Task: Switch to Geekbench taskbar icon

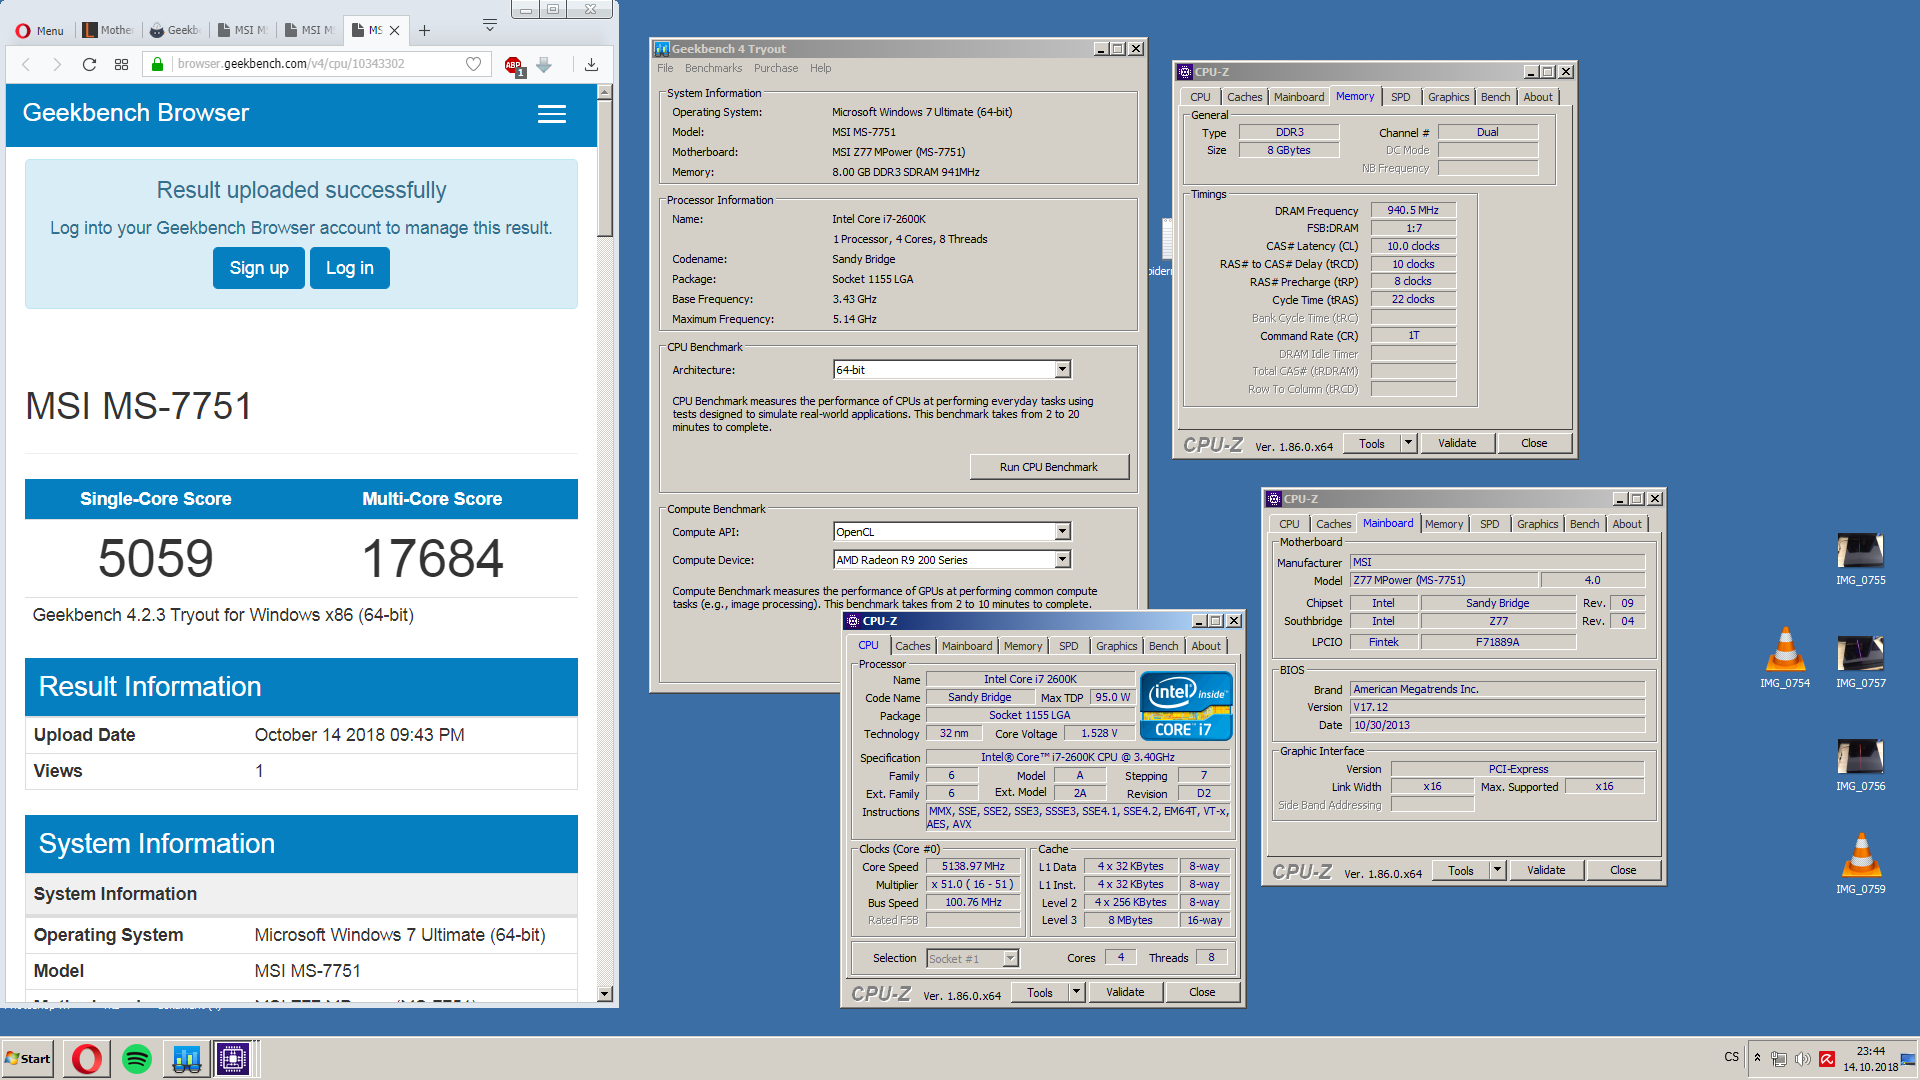Action: (x=186, y=1059)
